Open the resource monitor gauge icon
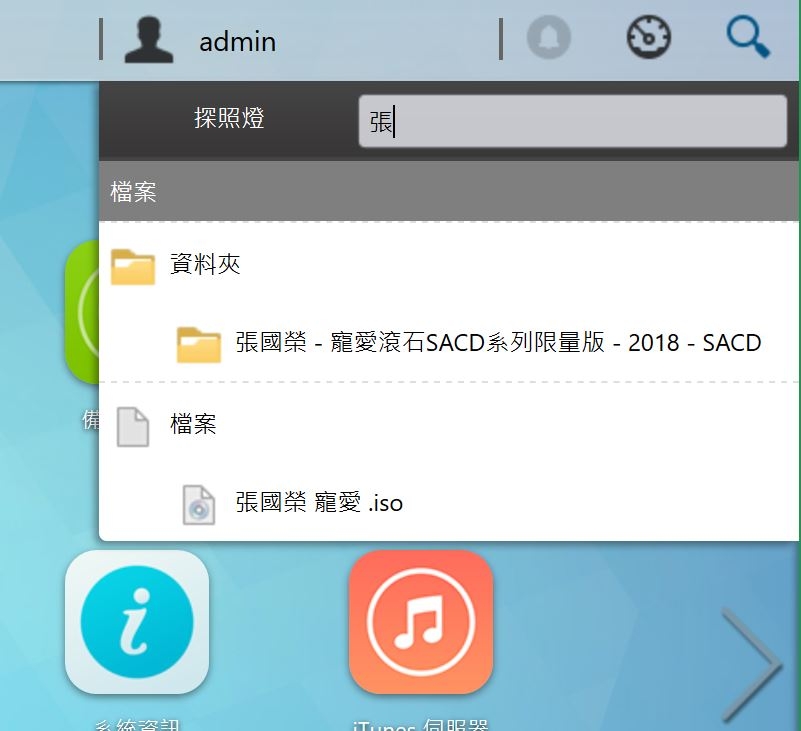 (x=649, y=37)
